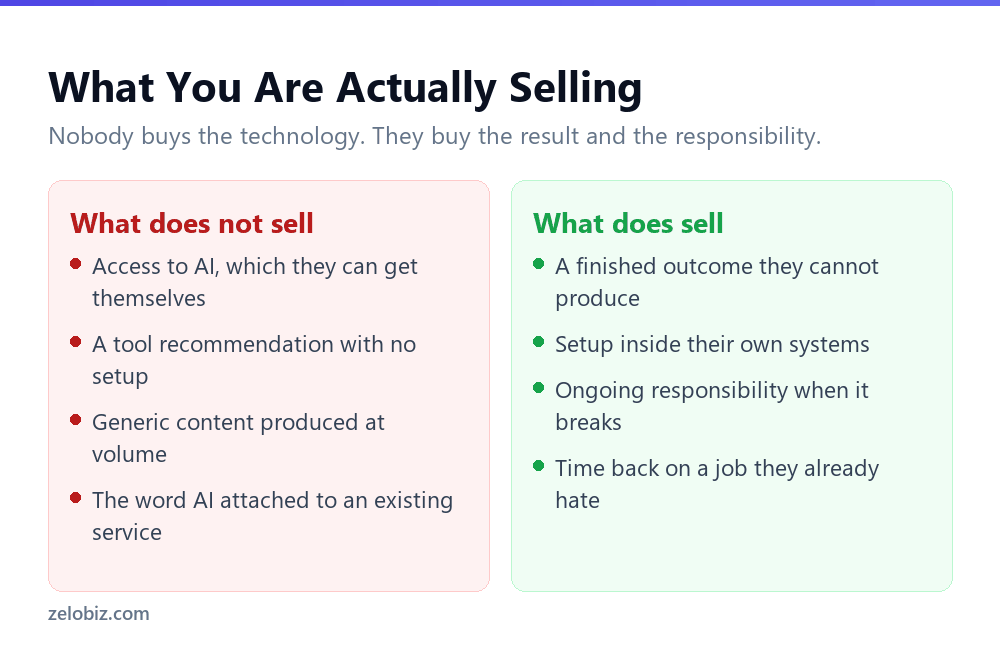
Task: Click the subtitle 'Nobody buys the technology'
Action: click(435, 136)
